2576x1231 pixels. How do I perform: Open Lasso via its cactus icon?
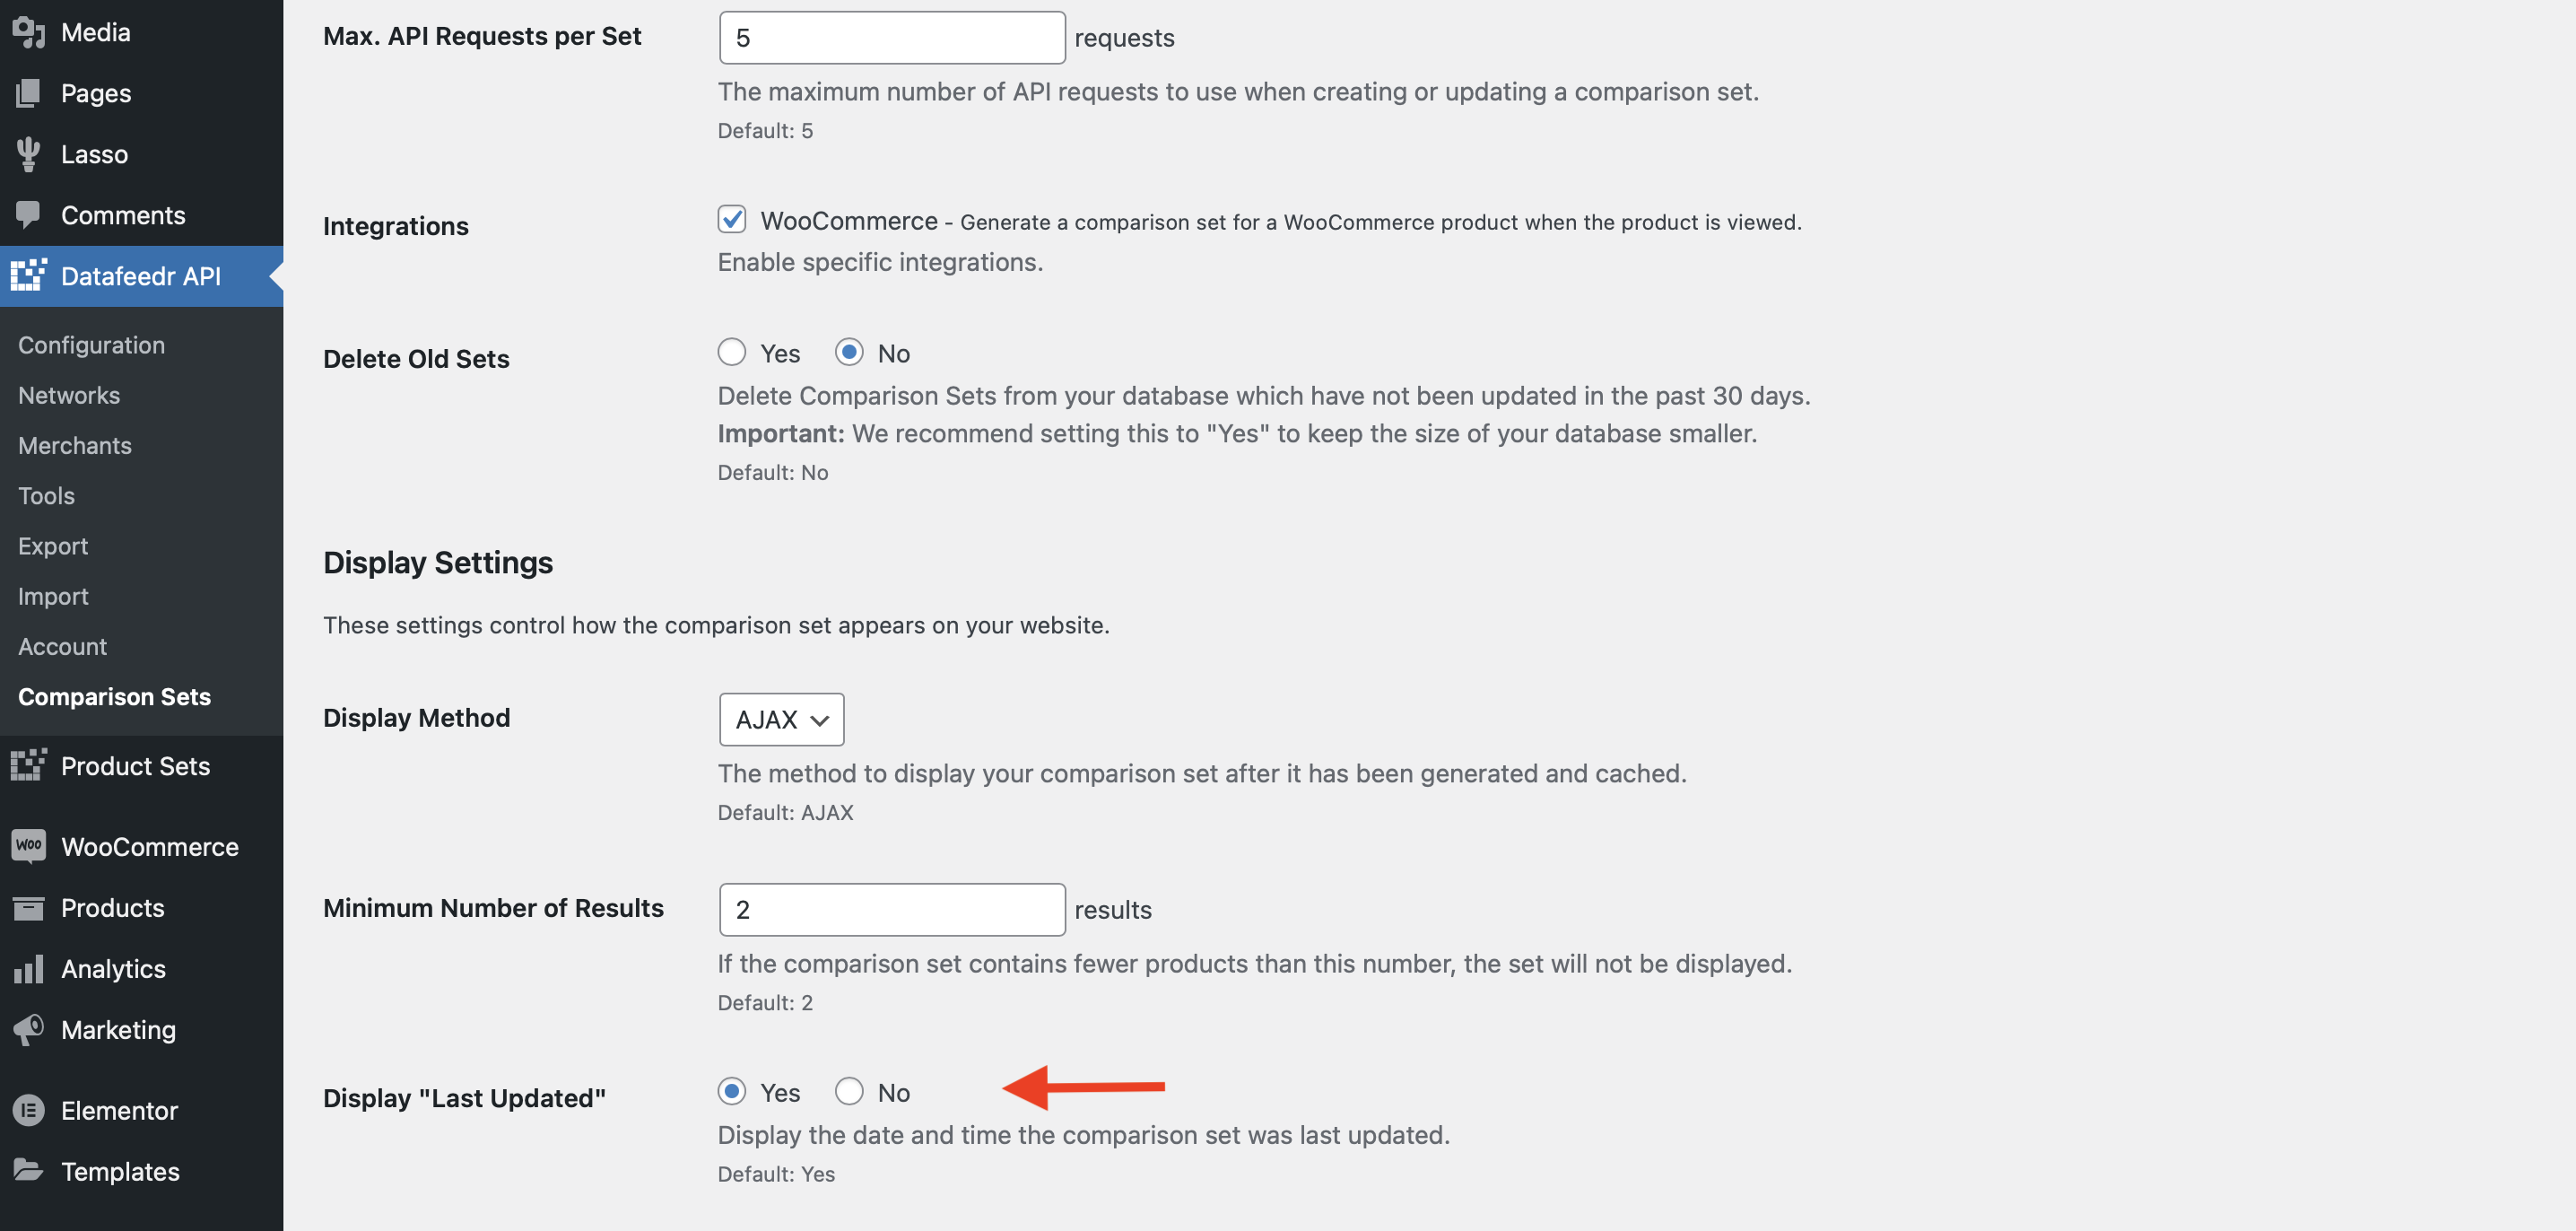(29, 154)
